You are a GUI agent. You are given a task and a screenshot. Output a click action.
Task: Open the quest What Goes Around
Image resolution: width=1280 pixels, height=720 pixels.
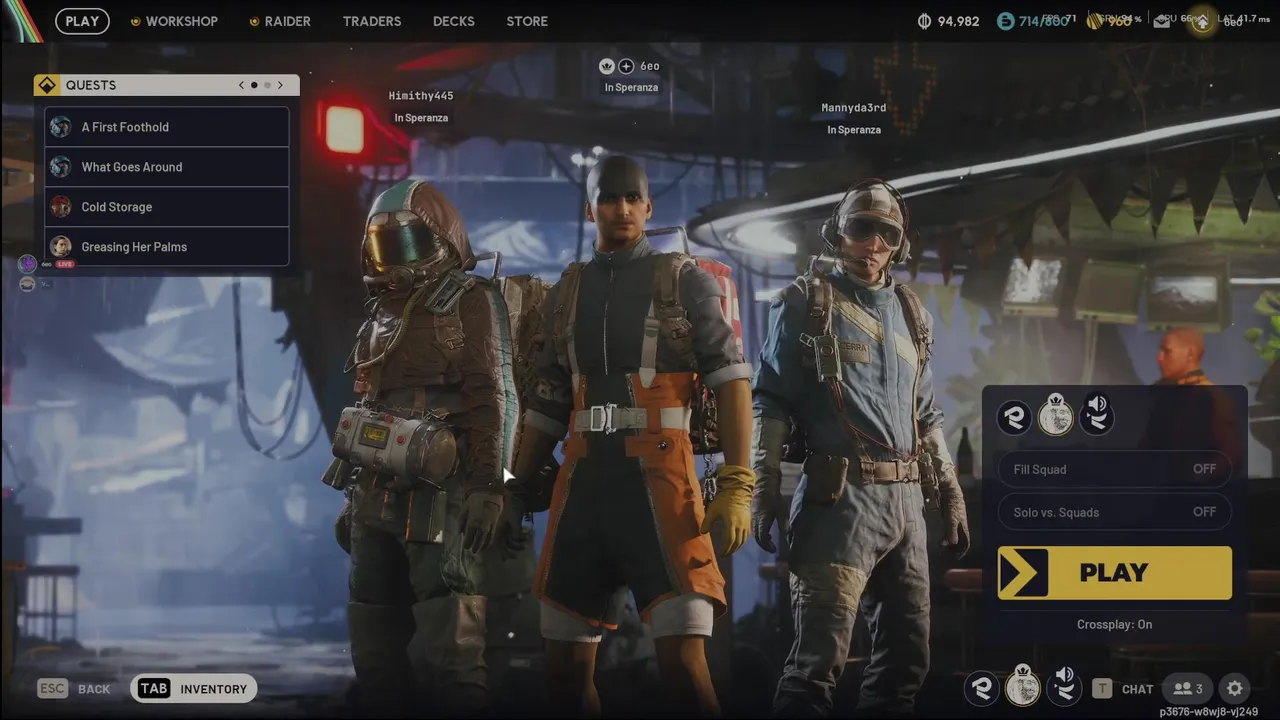167,167
